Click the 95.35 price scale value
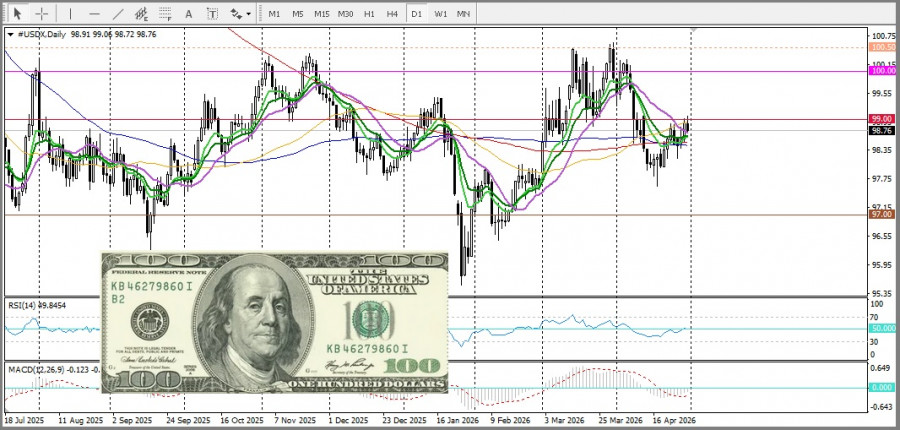 coord(883,293)
